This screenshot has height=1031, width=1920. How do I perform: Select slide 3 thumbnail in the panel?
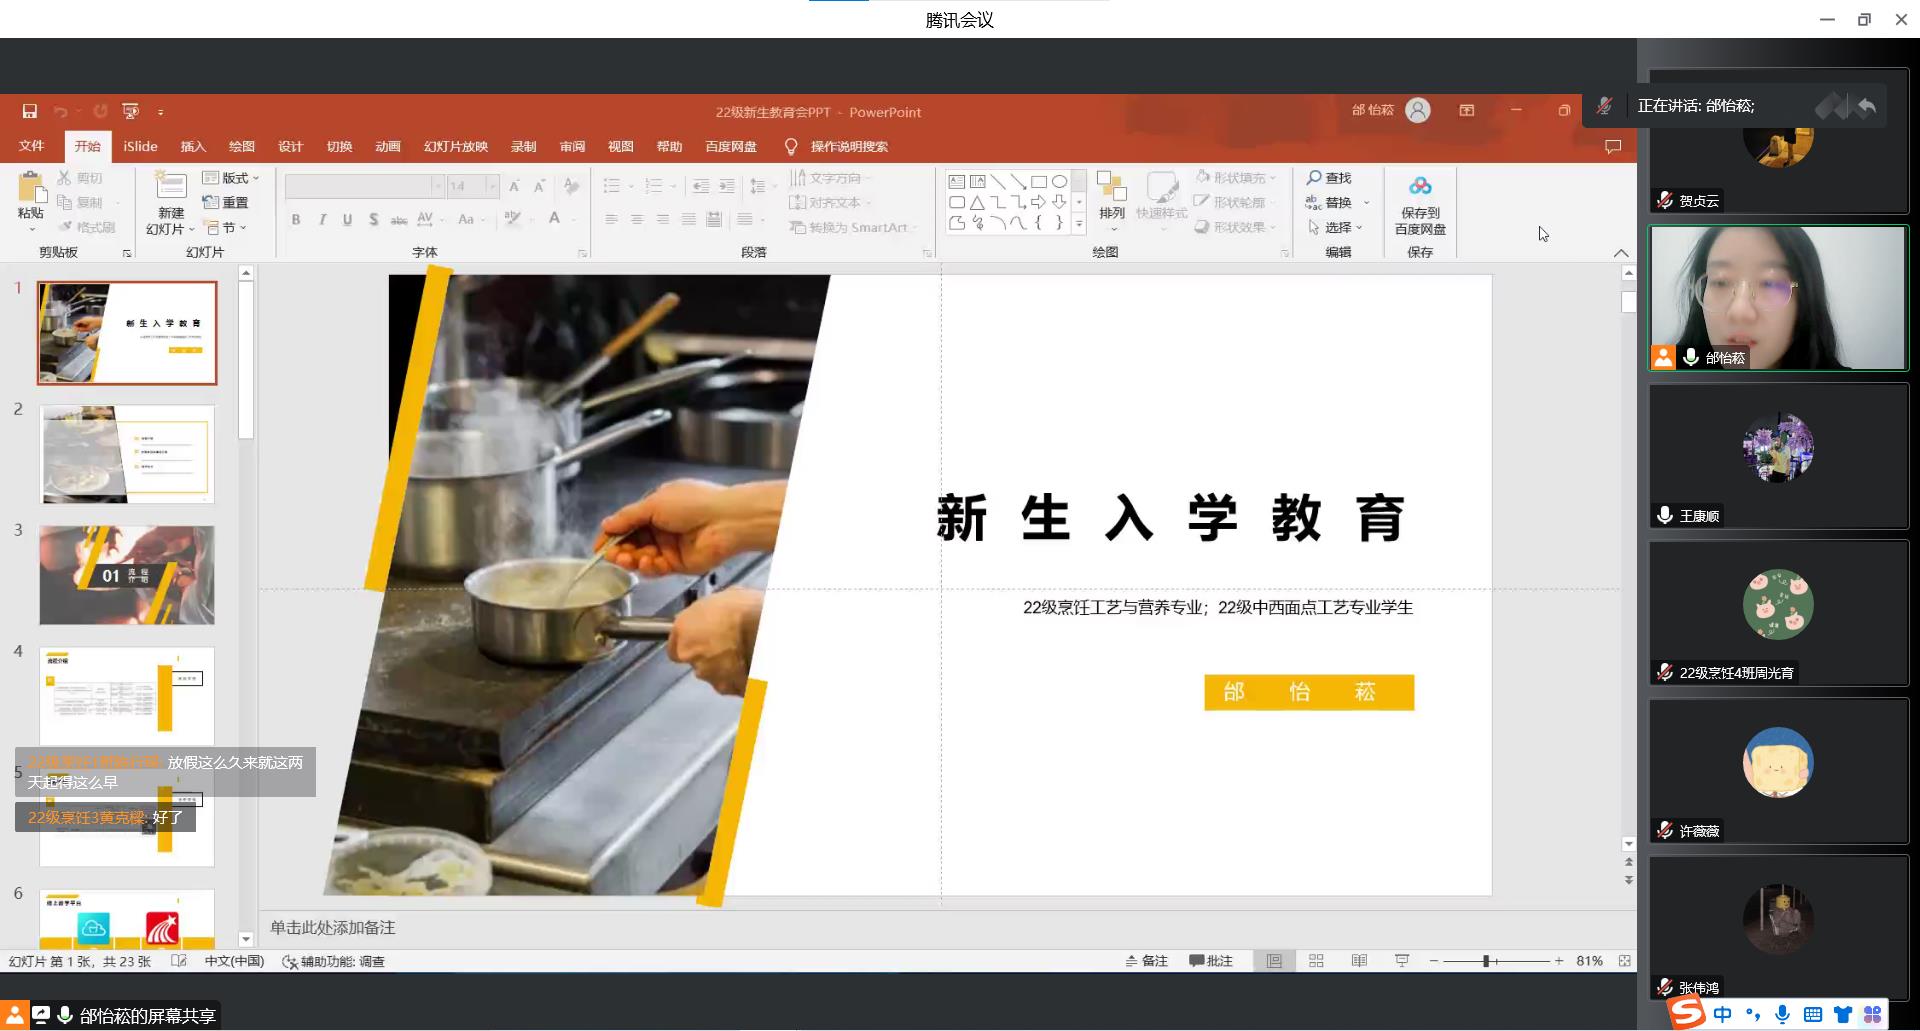(127, 575)
